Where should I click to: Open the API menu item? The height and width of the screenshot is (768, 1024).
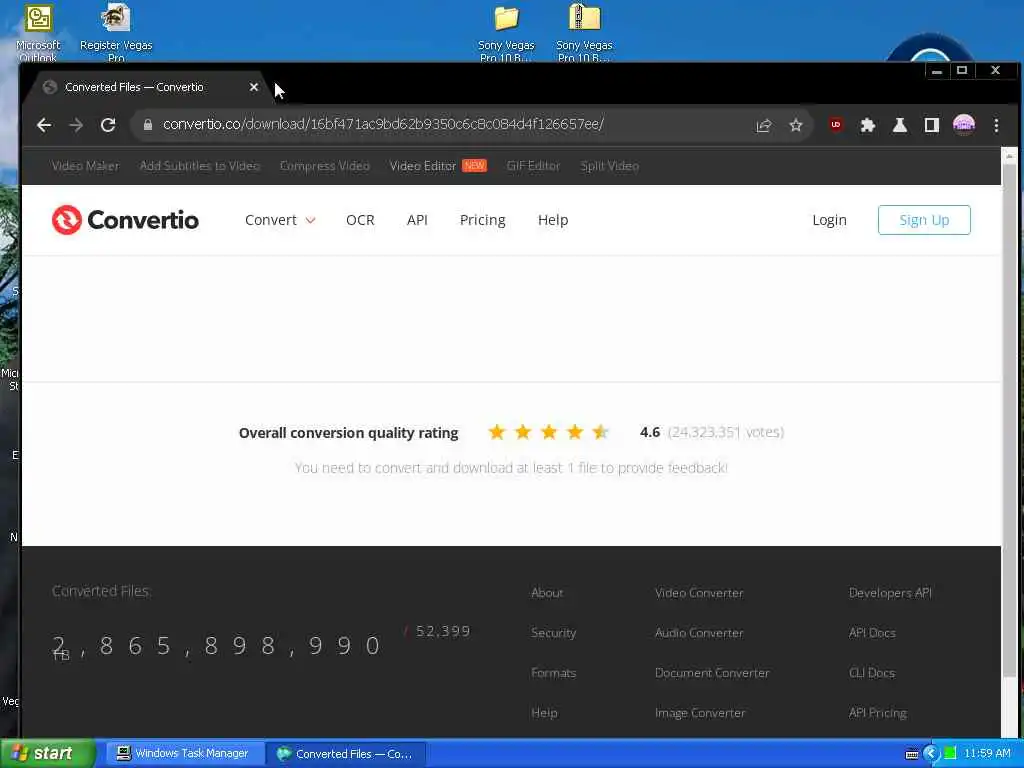click(x=417, y=220)
